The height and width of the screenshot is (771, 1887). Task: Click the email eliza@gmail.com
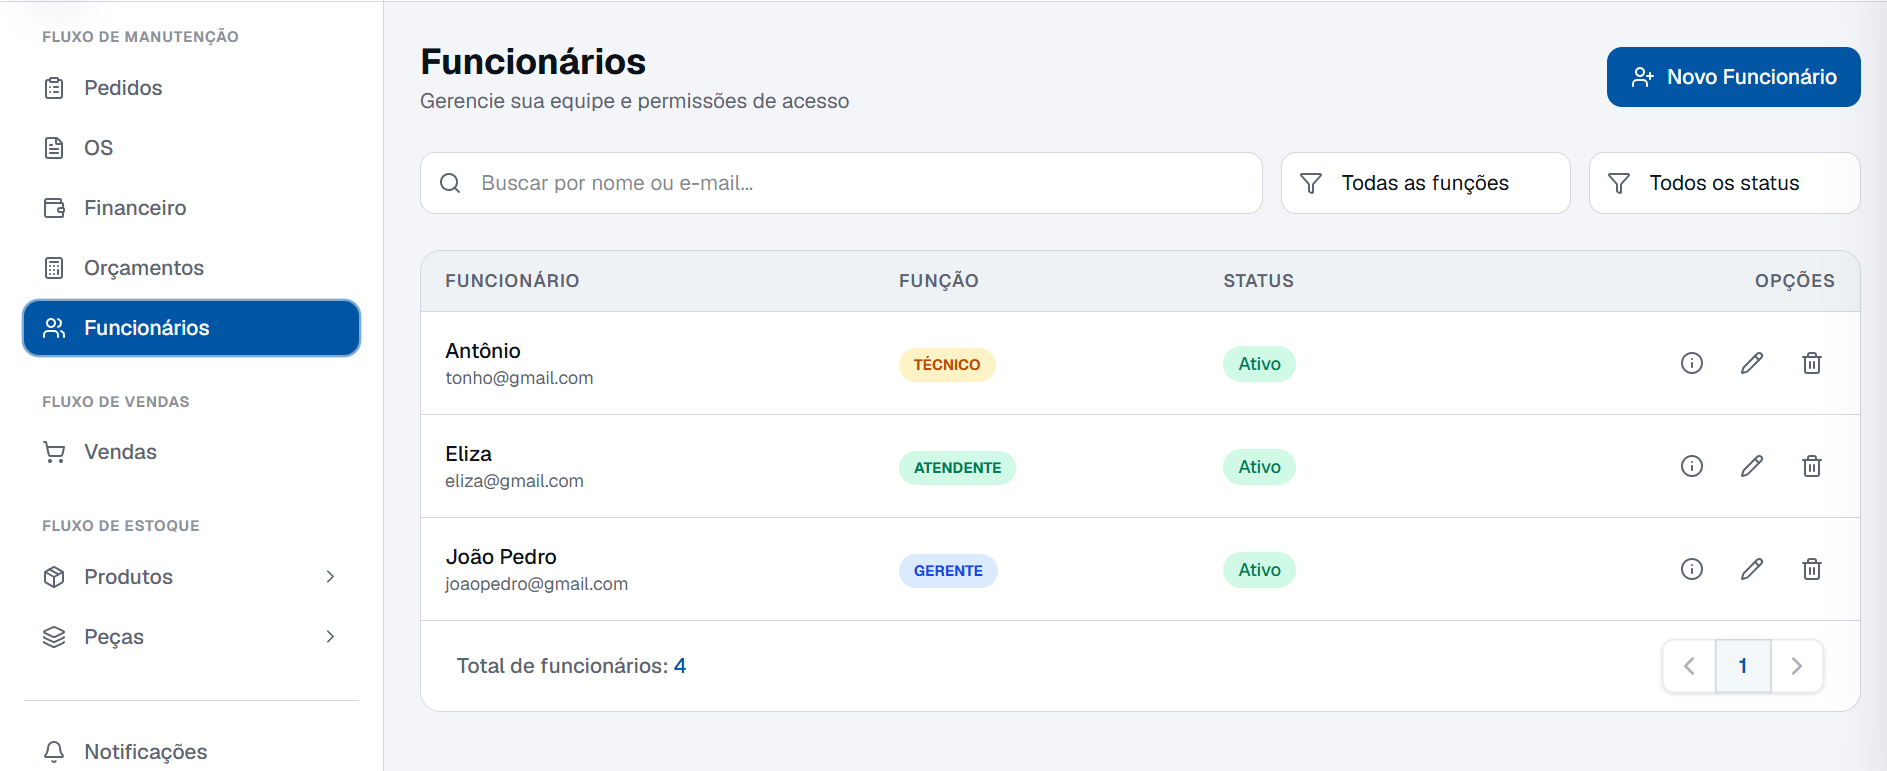[x=514, y=481]
